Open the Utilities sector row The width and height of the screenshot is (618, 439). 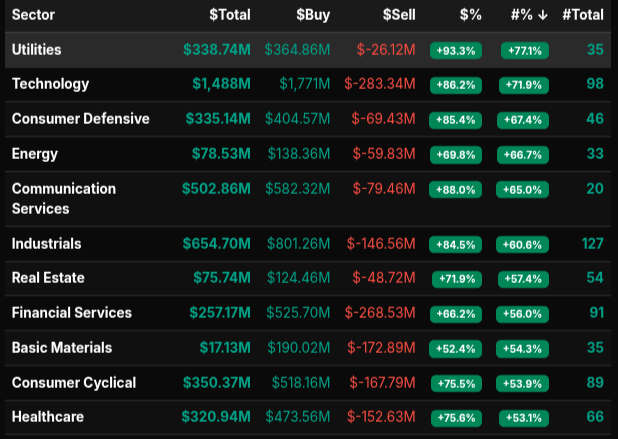(x=36, y=49)
